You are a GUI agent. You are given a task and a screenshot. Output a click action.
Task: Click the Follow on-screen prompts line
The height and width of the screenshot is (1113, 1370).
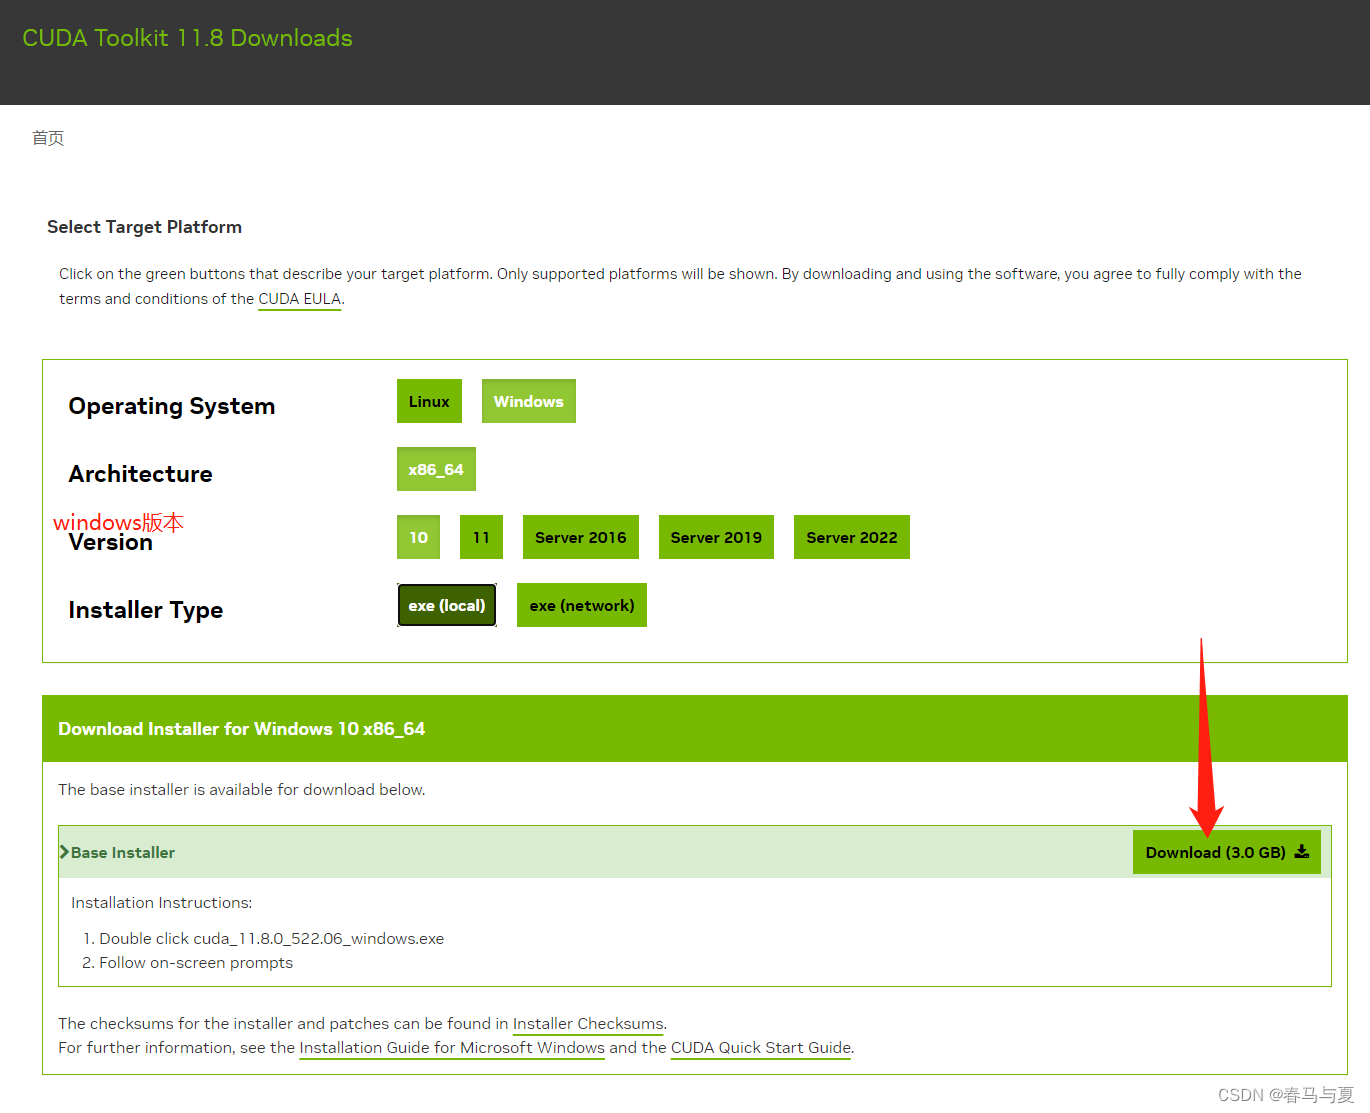tap(196, 963)
